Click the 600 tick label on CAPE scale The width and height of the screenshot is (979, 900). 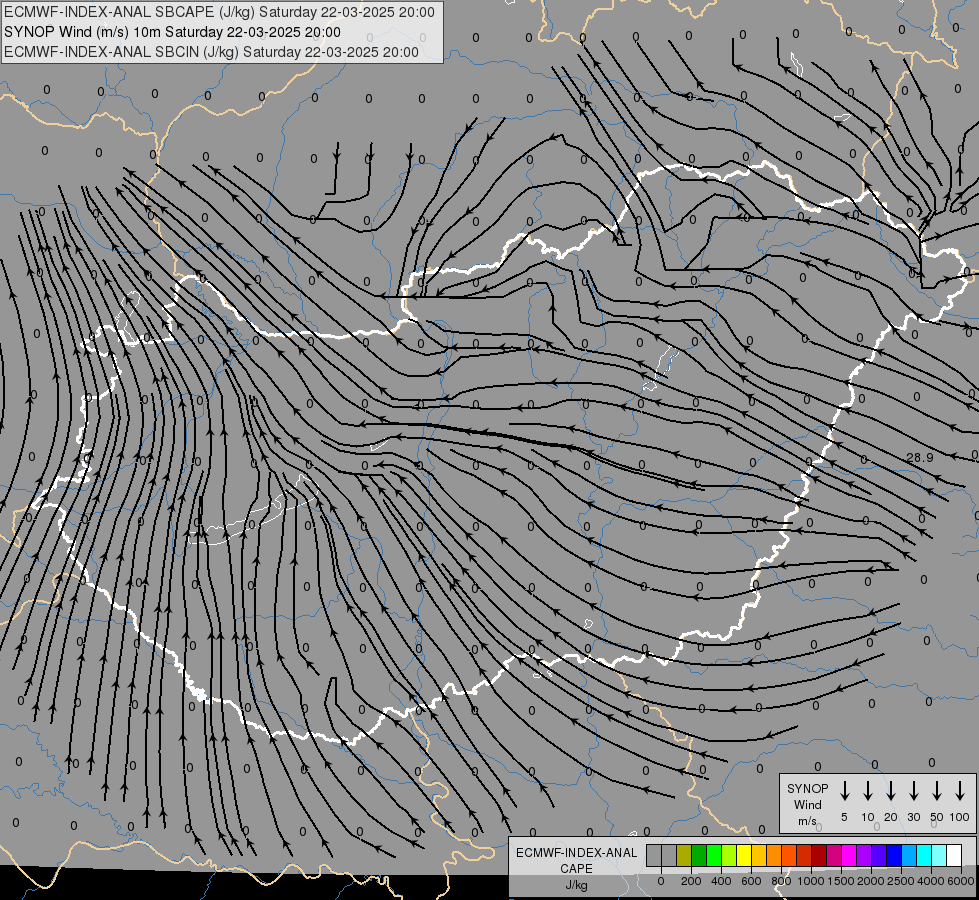click(x=751, y=881)
